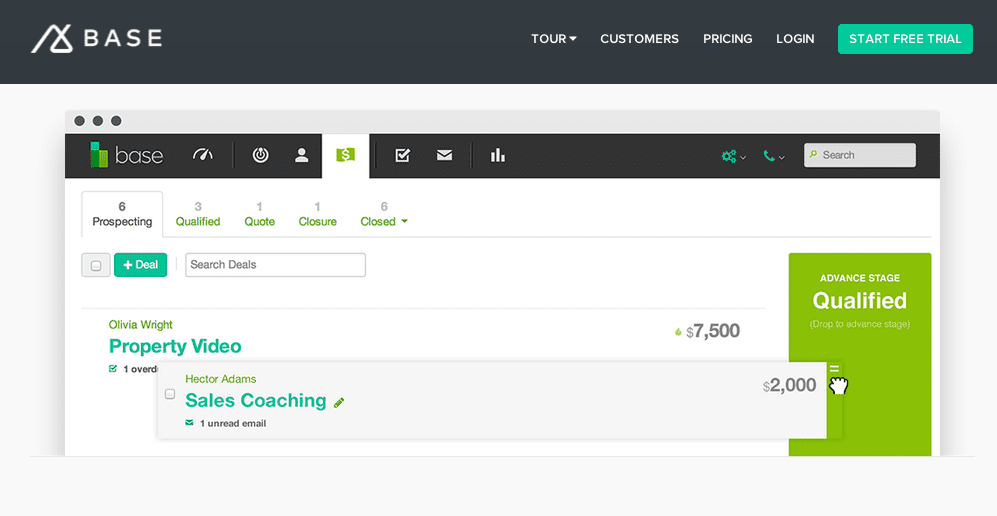Open the tasks checkmark icon
997x516 pixels.
pyautogui.click(x=402, y=155)
